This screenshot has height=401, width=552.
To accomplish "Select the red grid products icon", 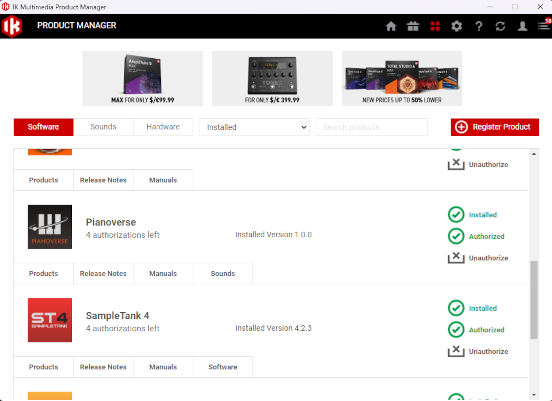I will click(435, 26).
